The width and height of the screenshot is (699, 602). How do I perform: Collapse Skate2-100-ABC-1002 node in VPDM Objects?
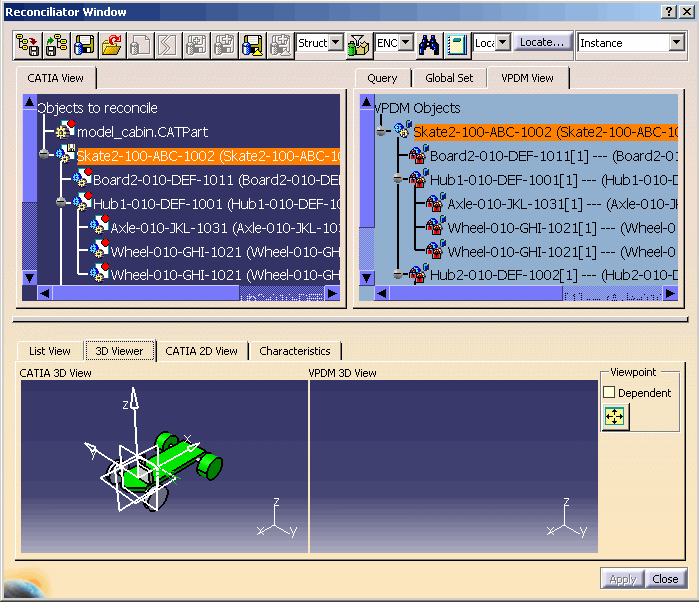[381, 131]
